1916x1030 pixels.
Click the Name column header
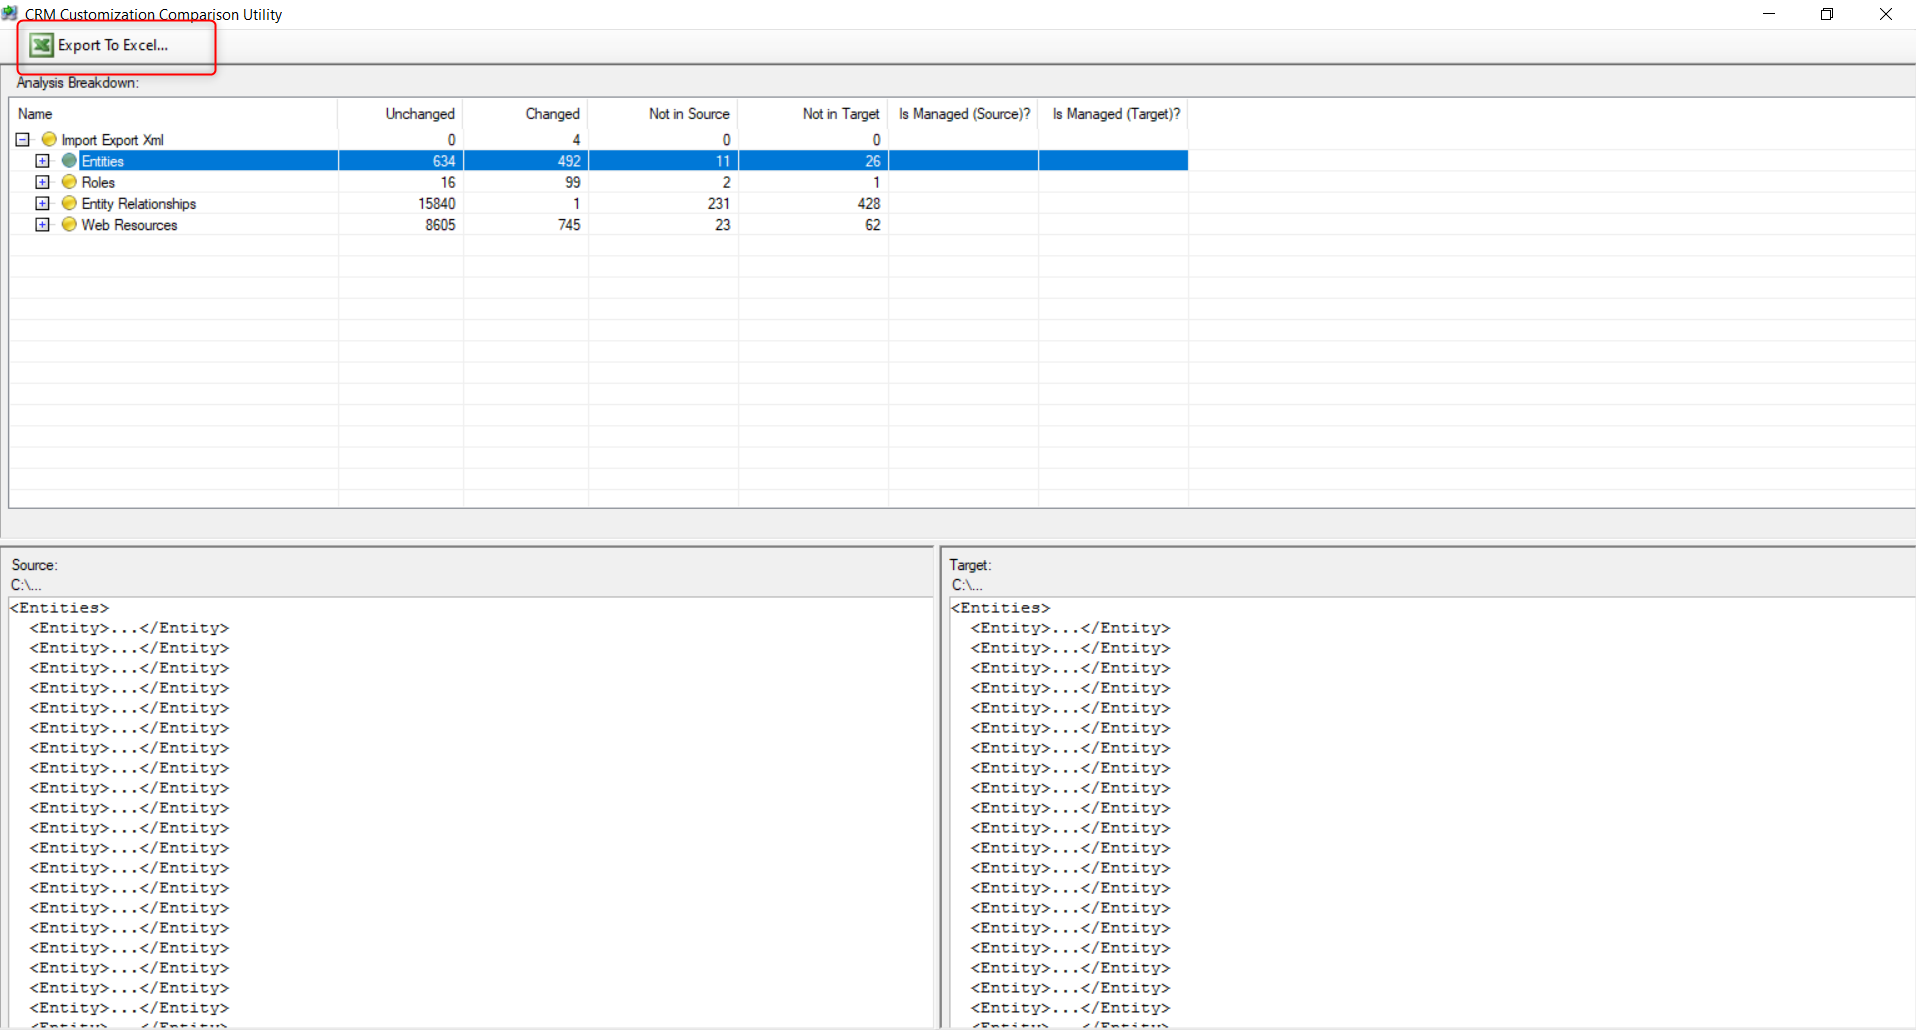pos(173,114)
